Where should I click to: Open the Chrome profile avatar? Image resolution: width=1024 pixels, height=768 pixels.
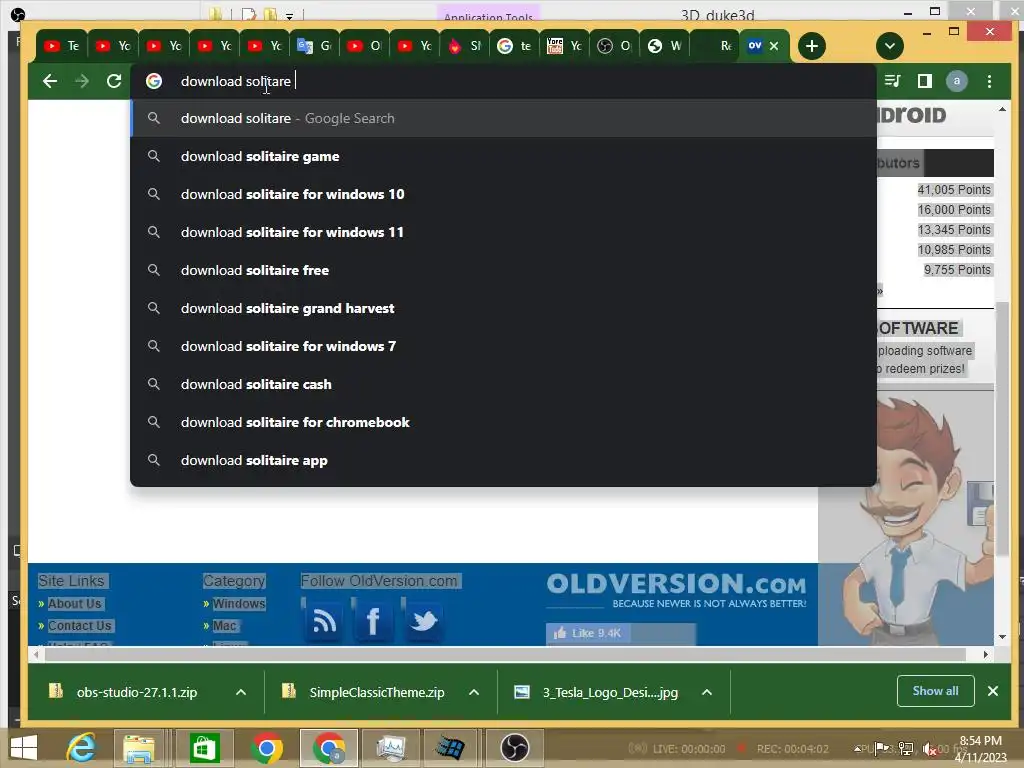click(x=957, y=81)
